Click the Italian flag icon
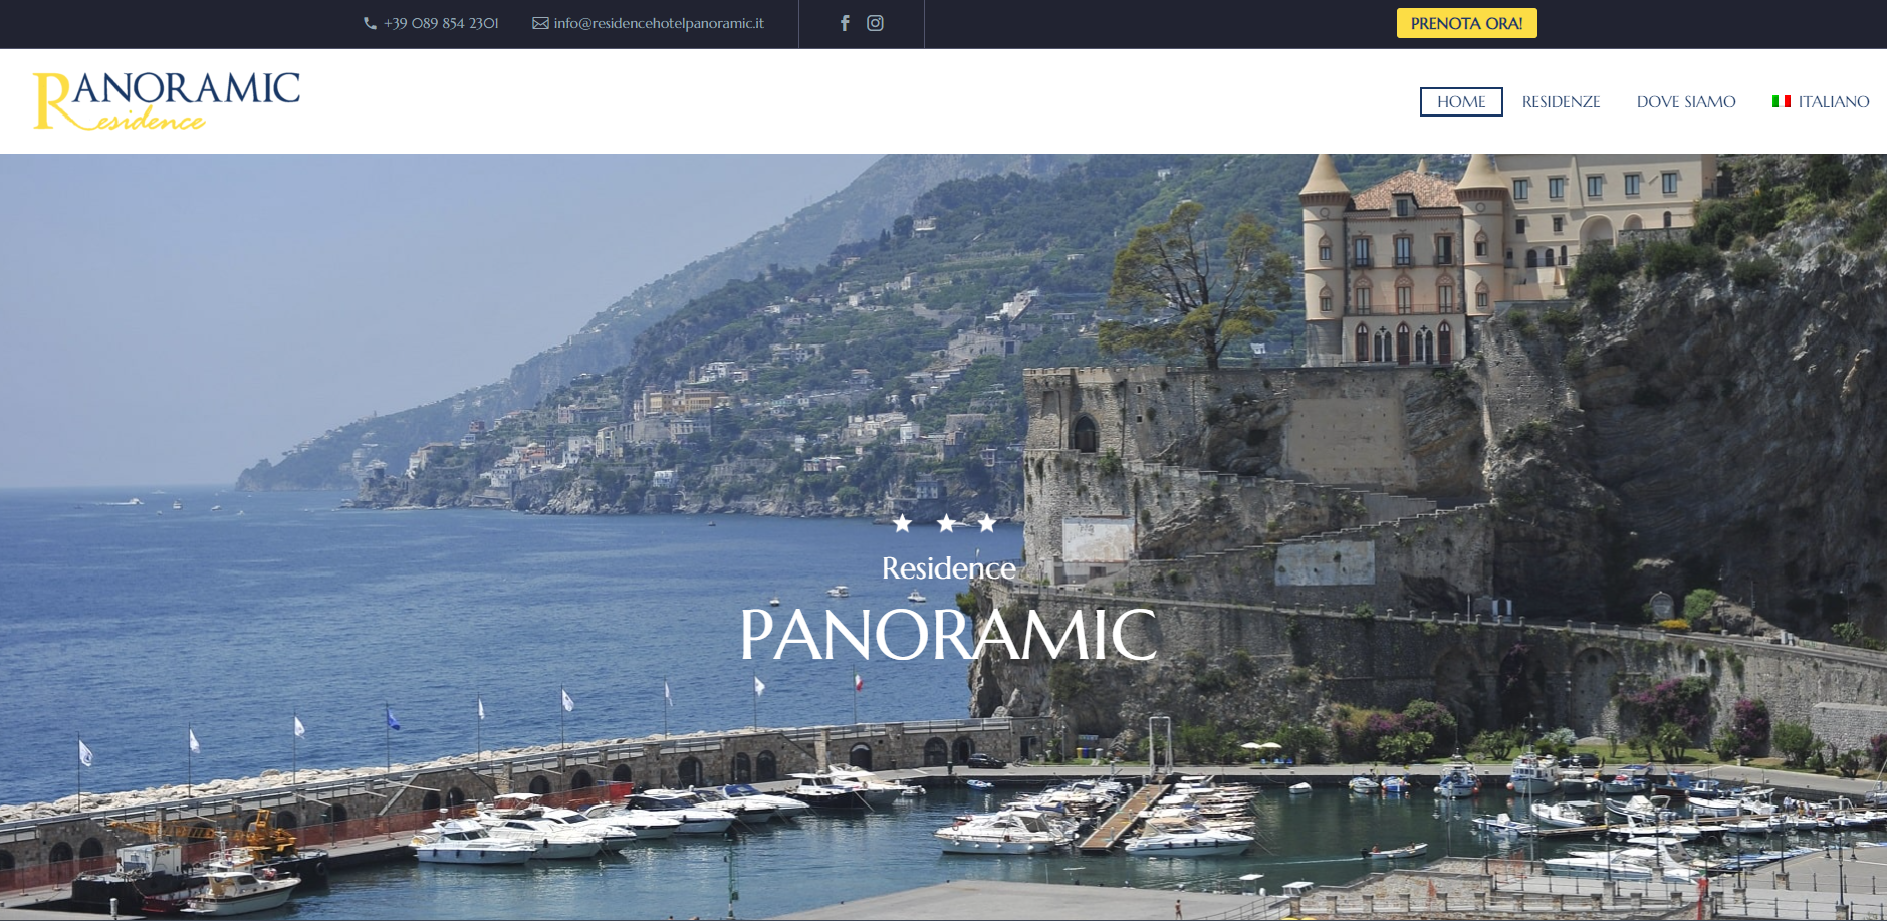 click(x=1781, y=102)
